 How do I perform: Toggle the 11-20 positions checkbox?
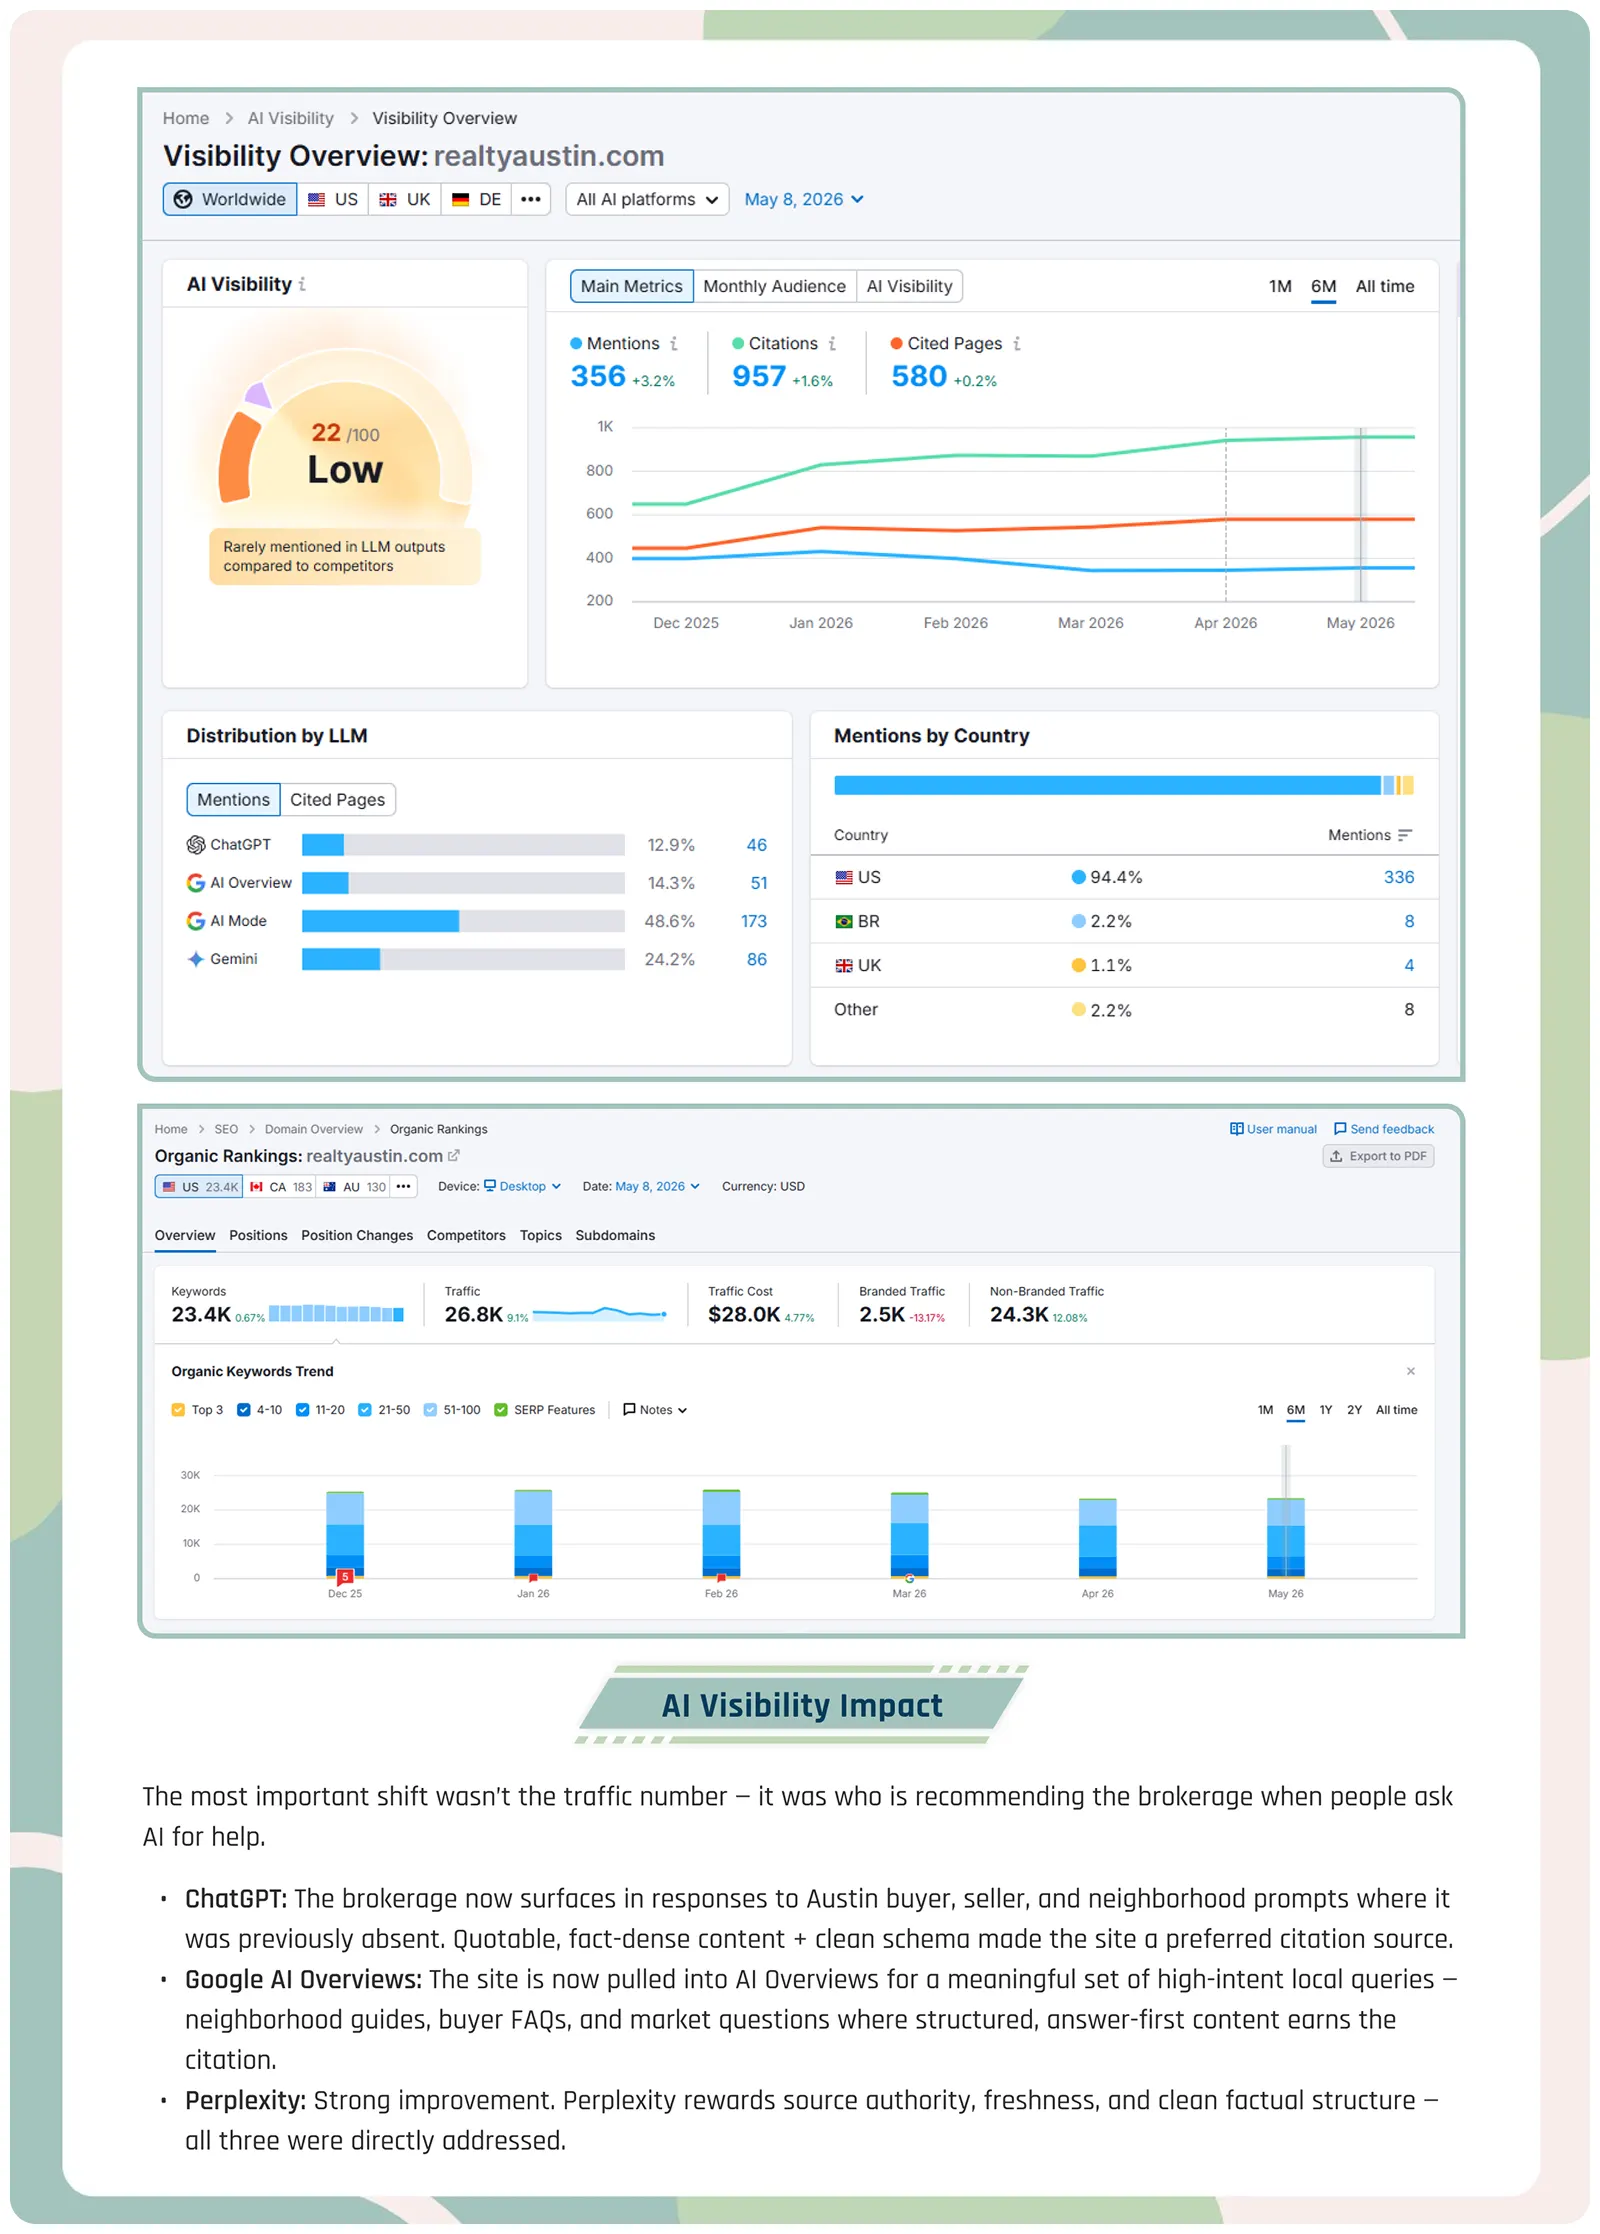click(x=302, y=1409)
